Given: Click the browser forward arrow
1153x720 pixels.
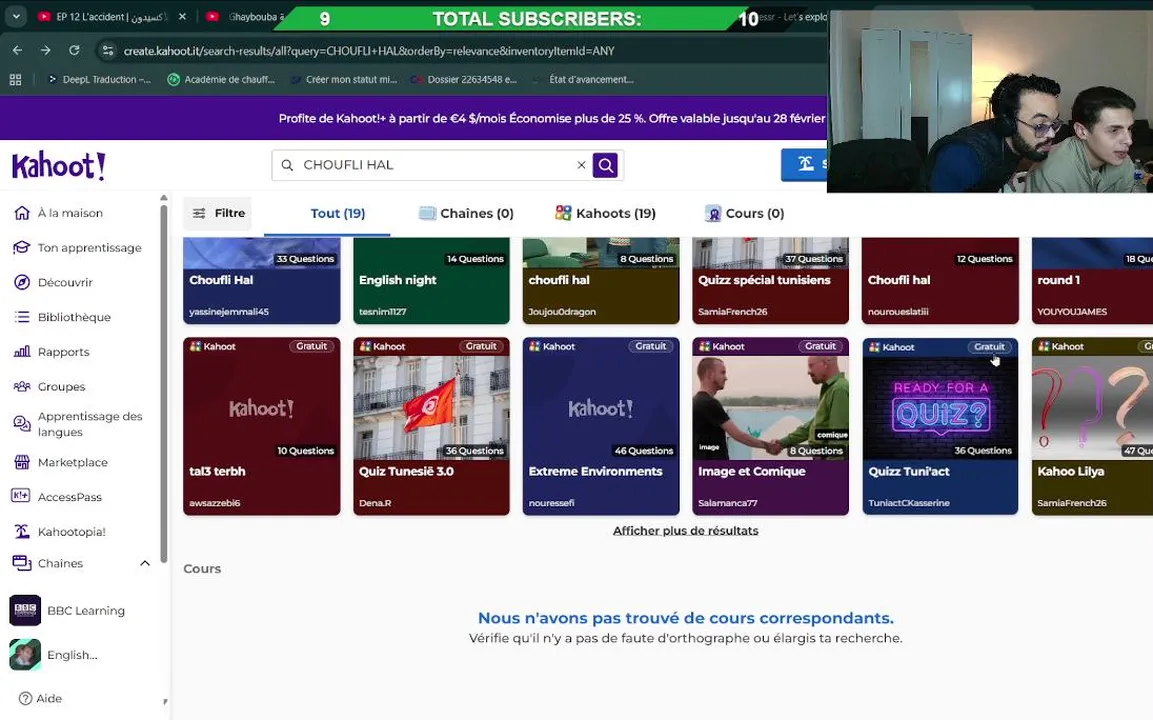Looking at the screenshot, I should pyautogui.click(x=46, y=50).
